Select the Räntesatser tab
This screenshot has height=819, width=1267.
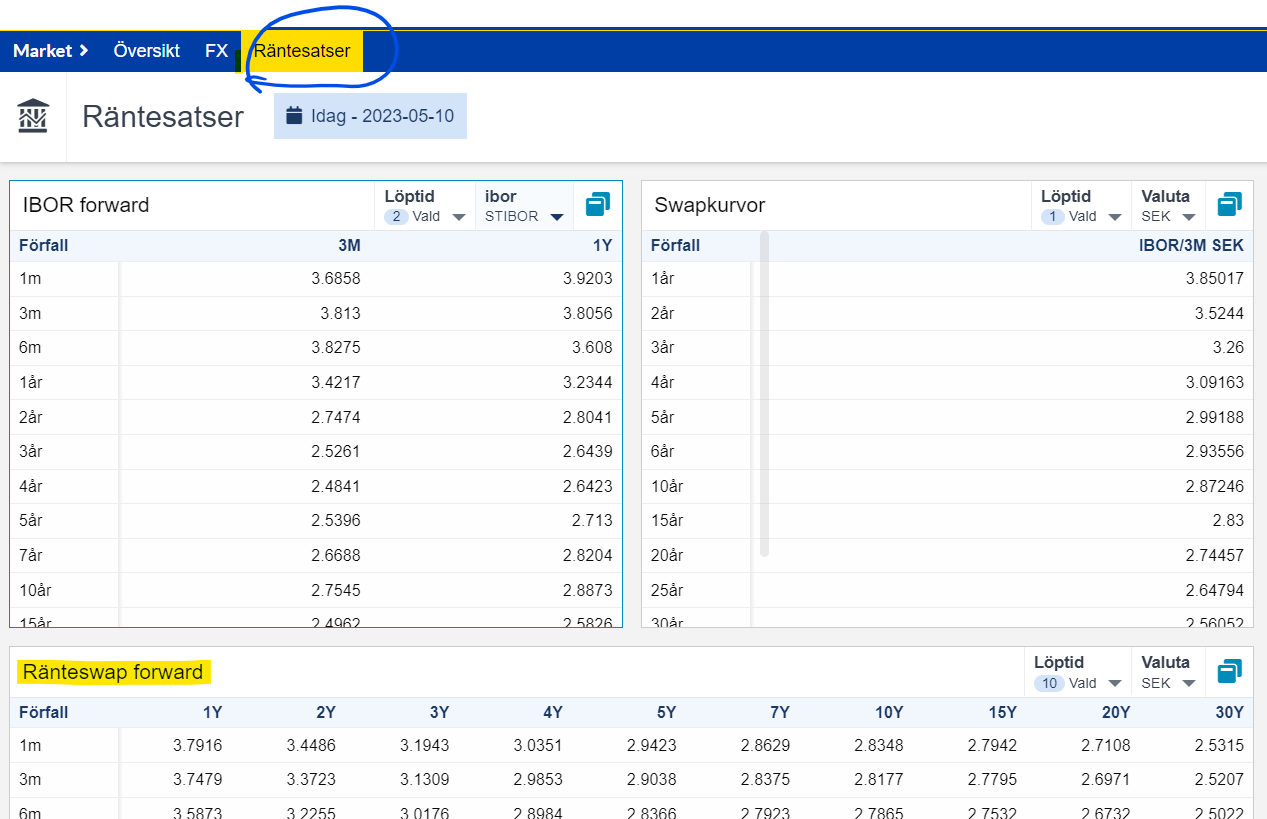(x=302, y=51)
